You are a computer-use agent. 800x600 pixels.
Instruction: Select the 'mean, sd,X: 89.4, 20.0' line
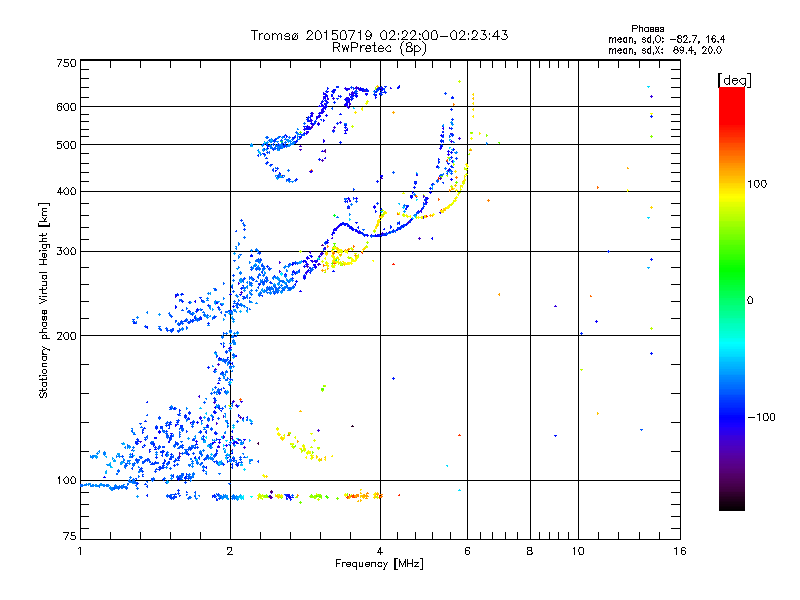pos(665,50)
